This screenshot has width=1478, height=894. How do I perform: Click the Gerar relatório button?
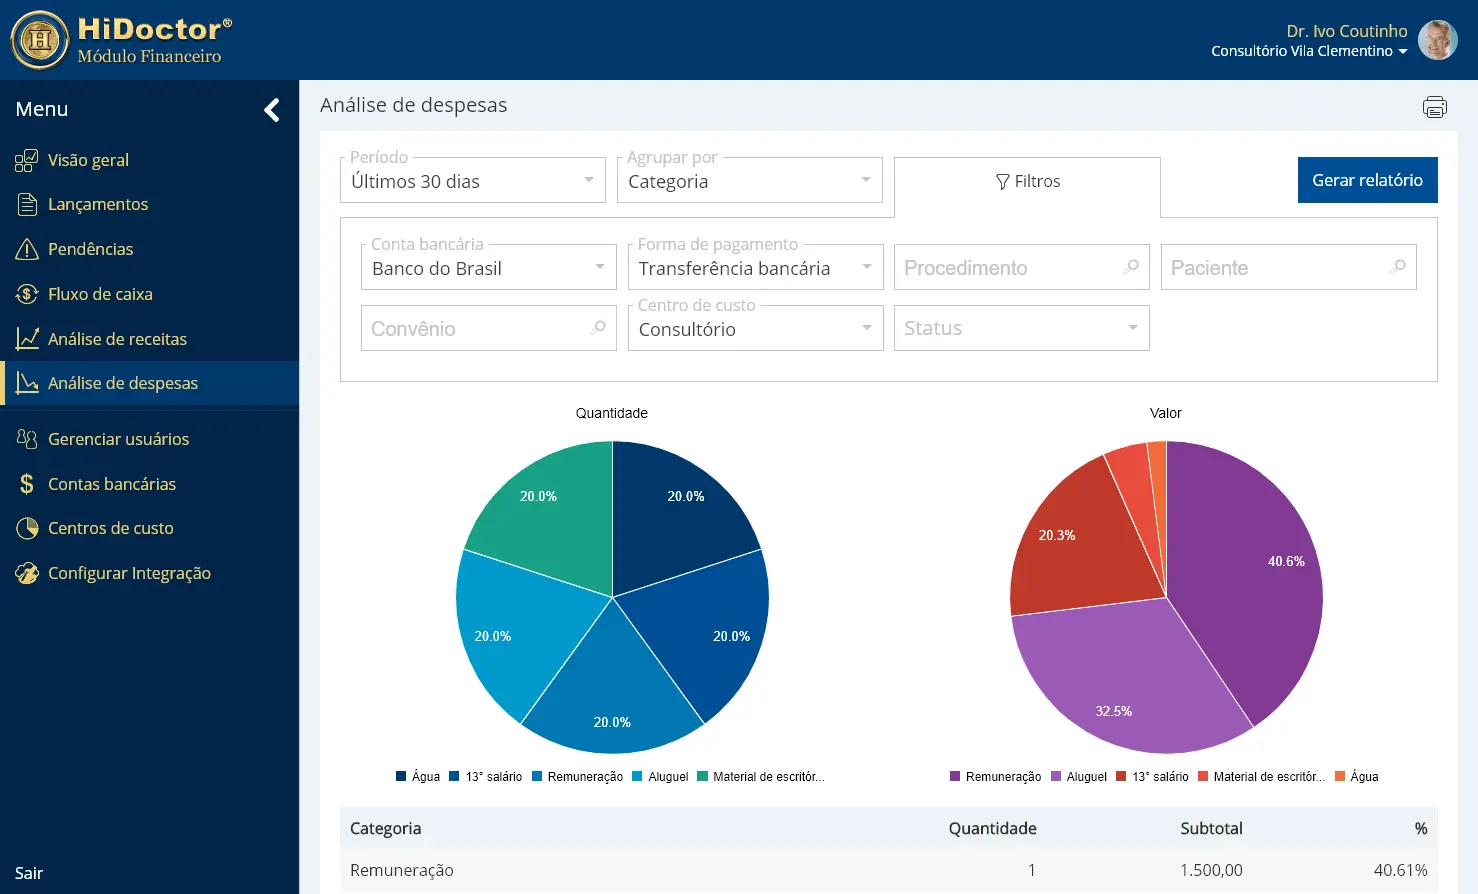point(1367,180)
